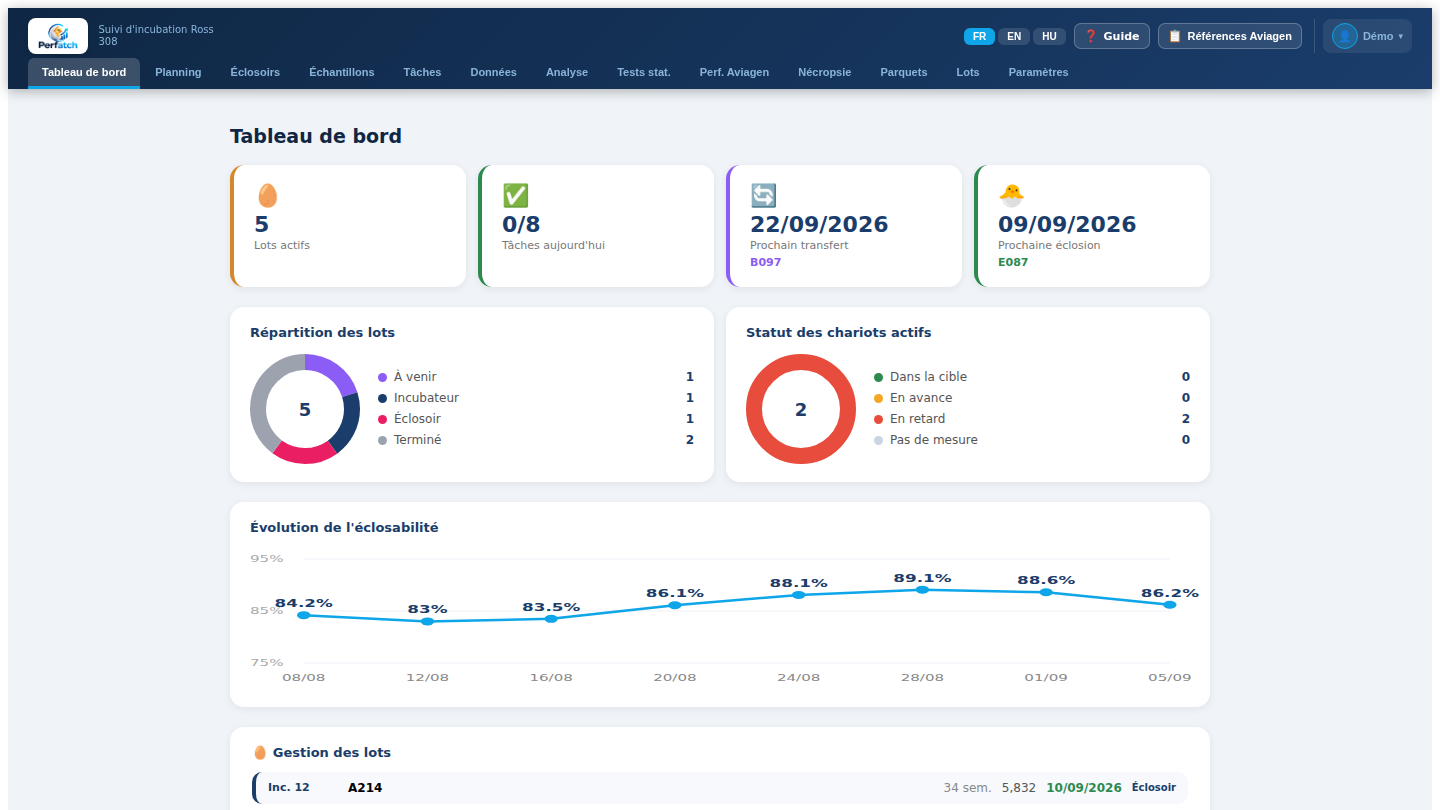Click the 10/09/2026 date in lot A214 row
Image resolution: width=1440 pixels, height=810 pixels.
1084,788
